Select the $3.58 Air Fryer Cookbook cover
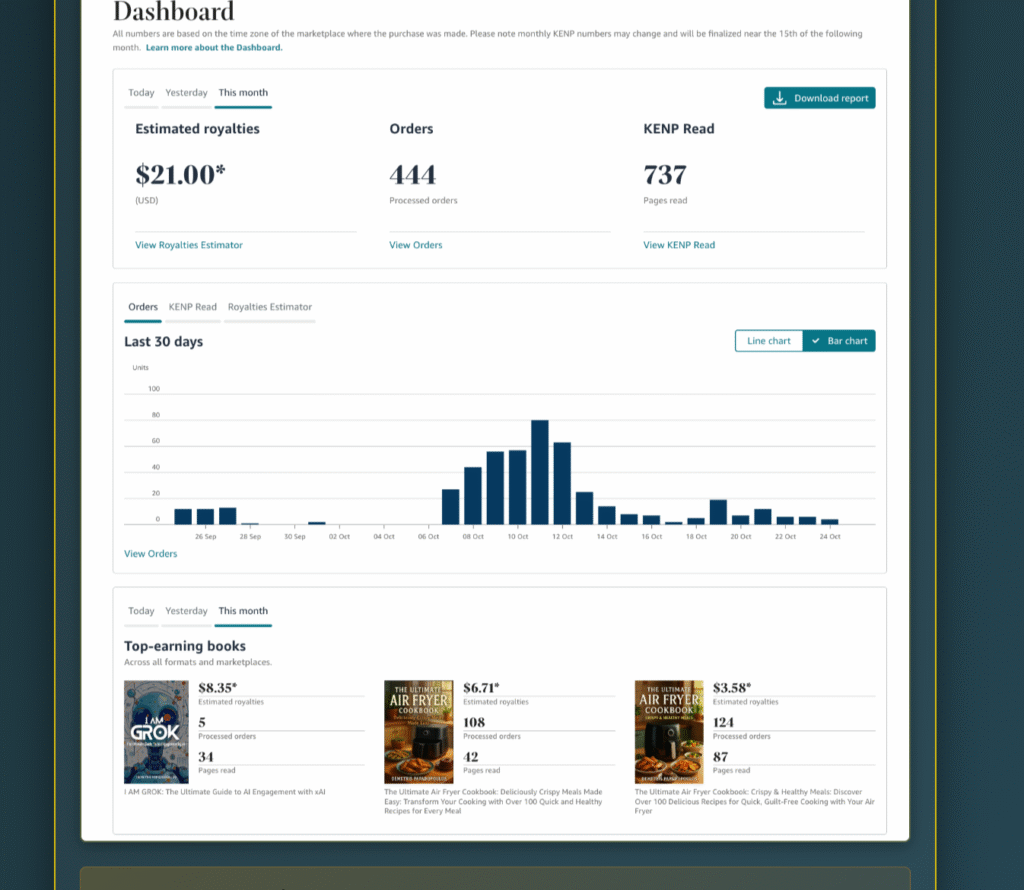Screen dimensions: 1024x890 coord(669,732)
